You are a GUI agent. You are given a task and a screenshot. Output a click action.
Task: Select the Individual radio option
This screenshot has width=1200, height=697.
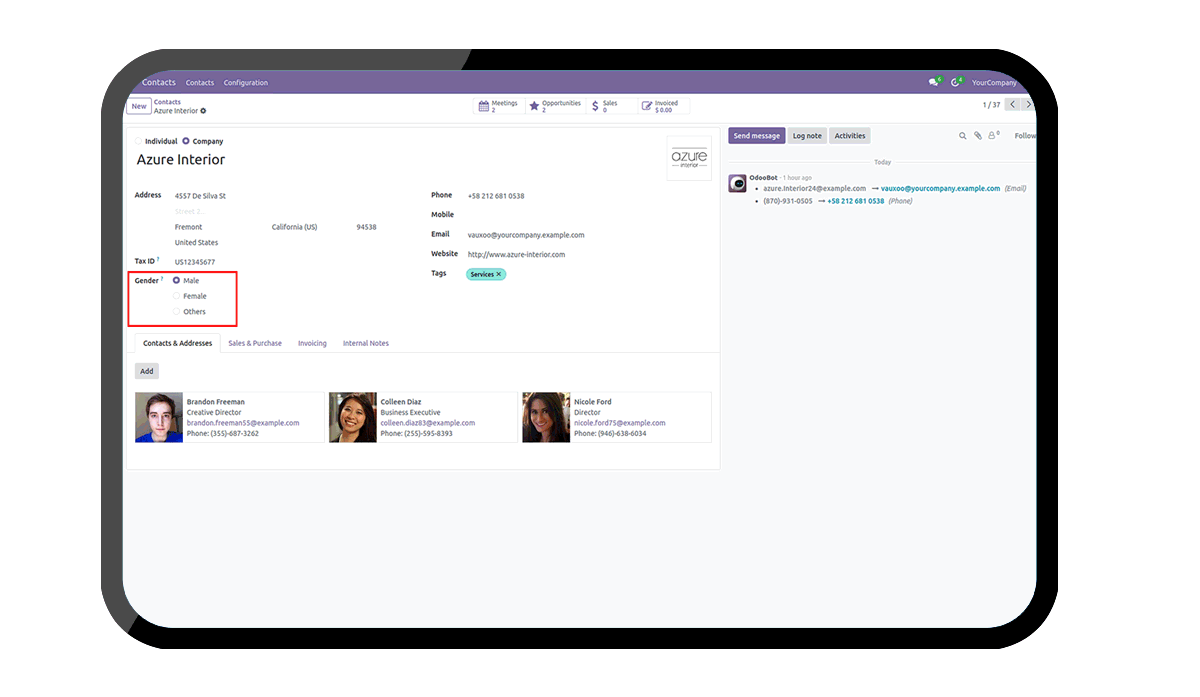[139, 142]
